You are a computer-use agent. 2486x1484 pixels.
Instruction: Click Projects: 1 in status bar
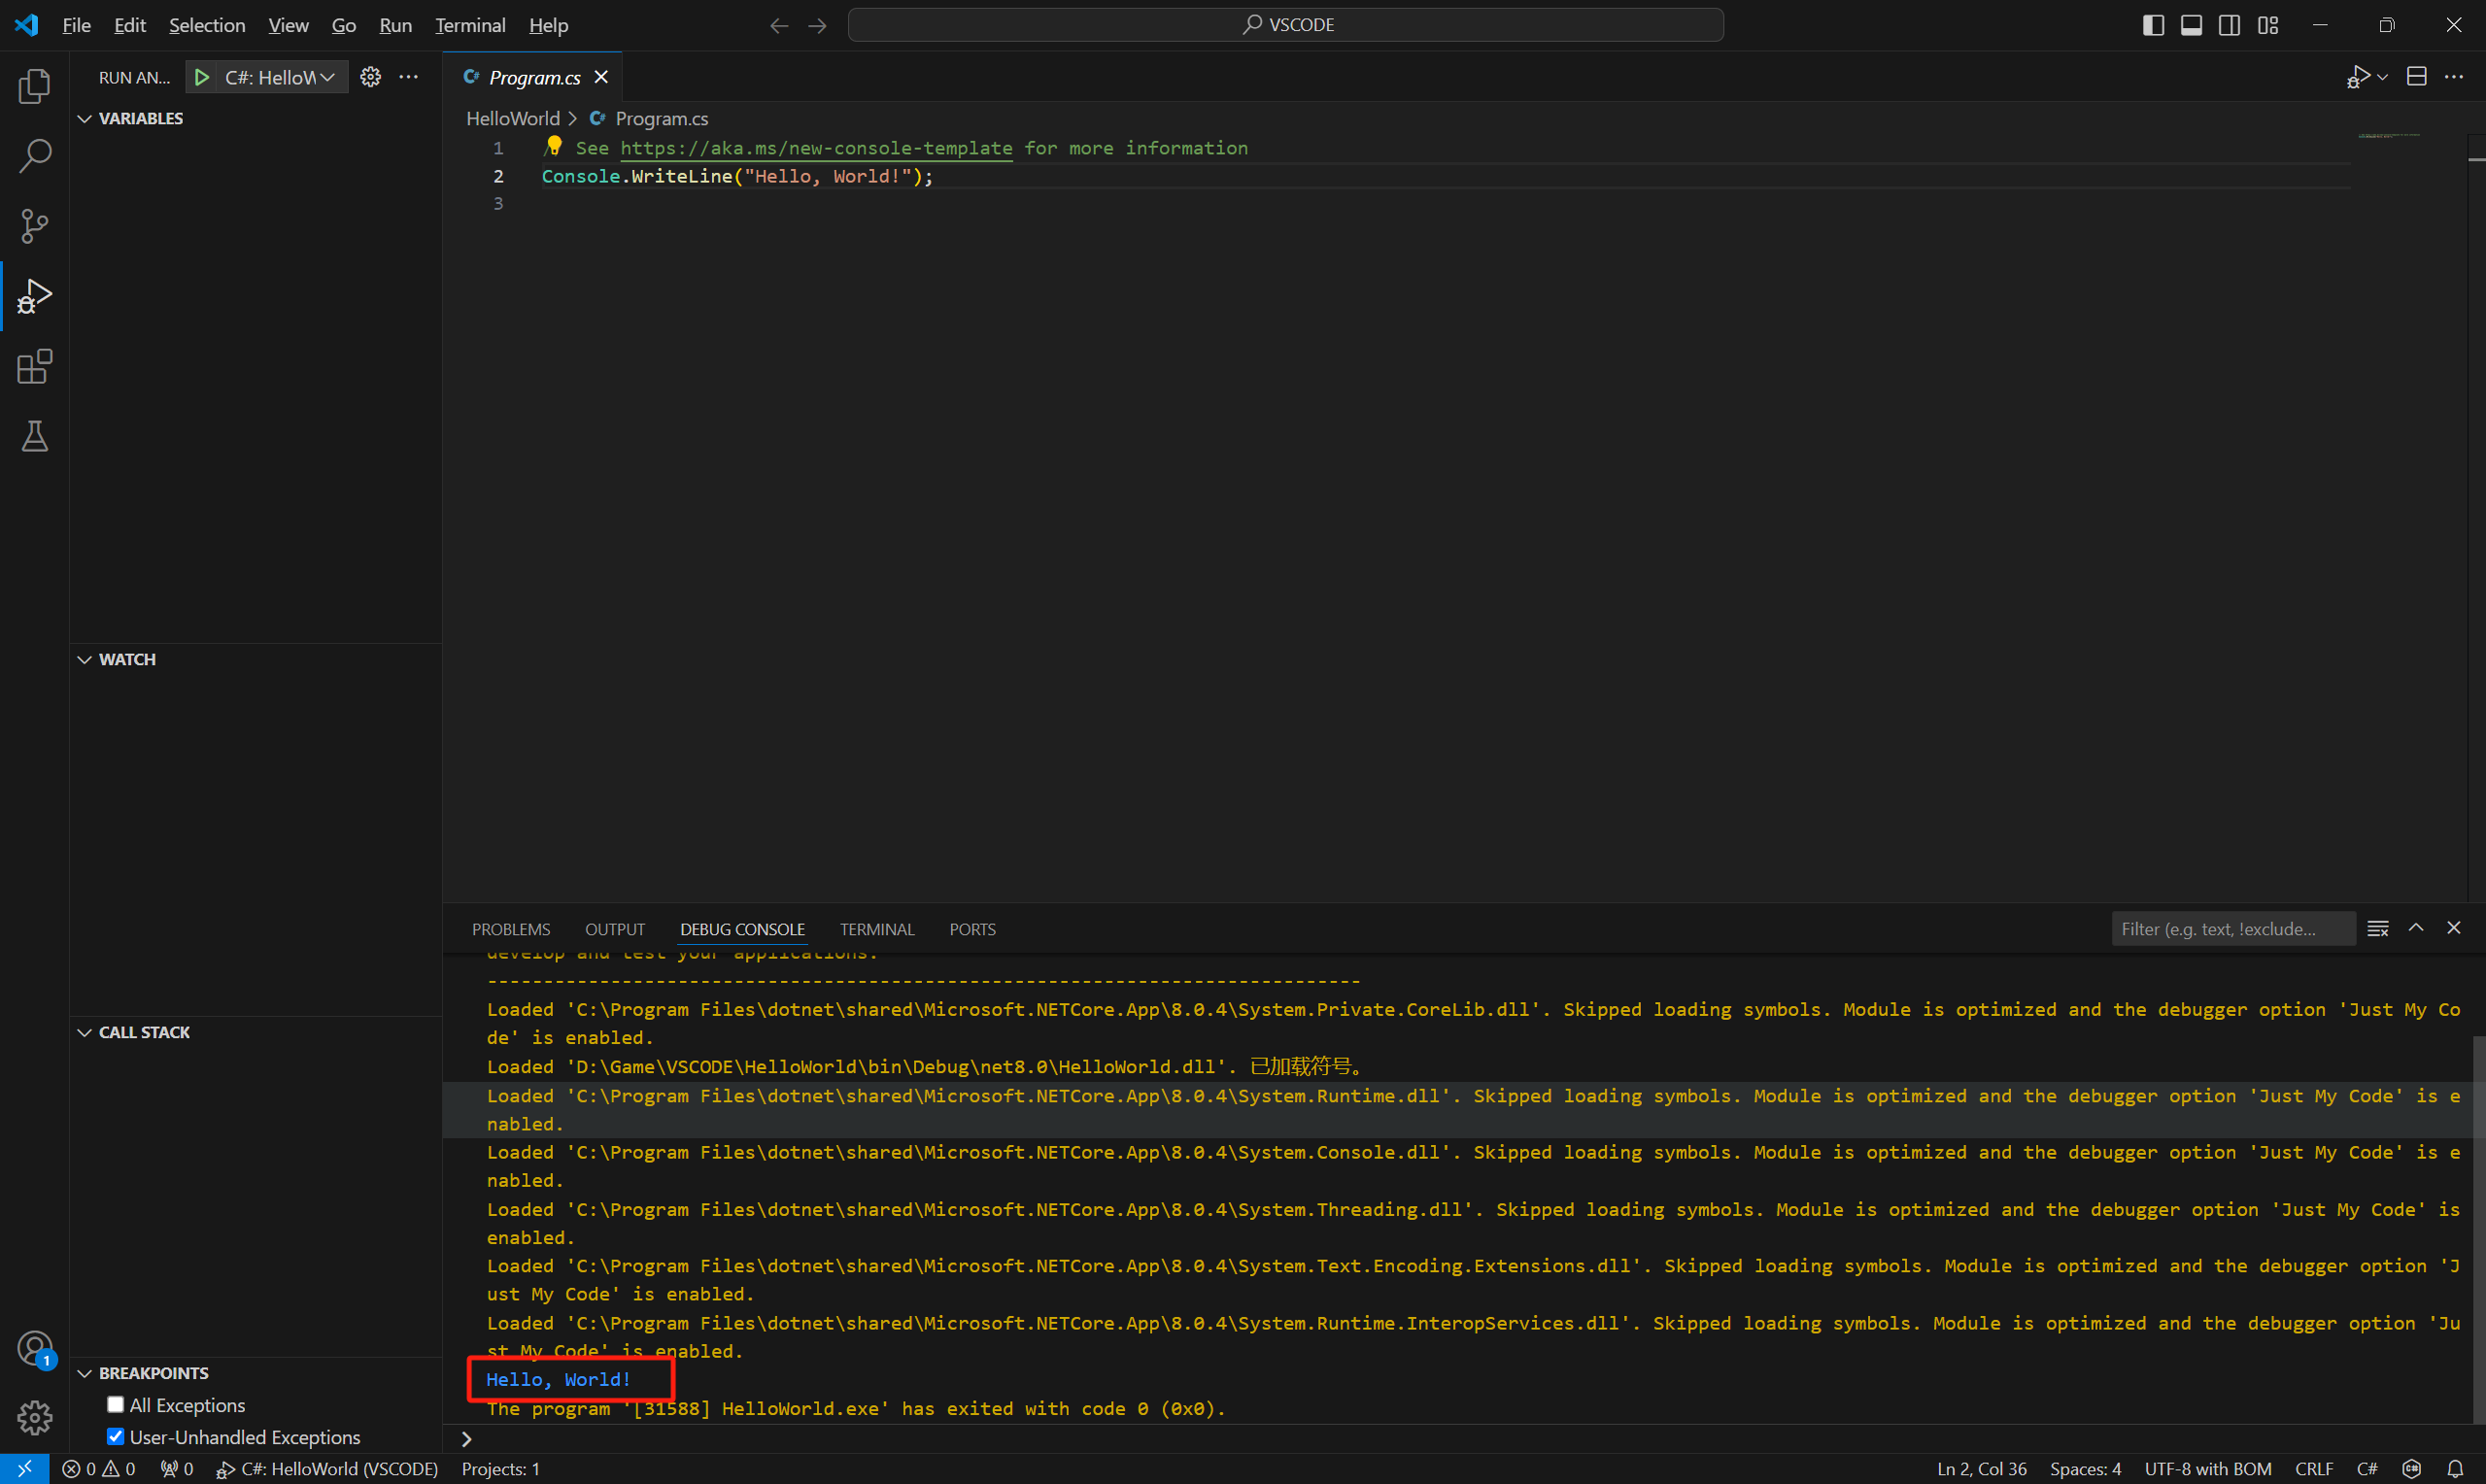[501, 1468]
